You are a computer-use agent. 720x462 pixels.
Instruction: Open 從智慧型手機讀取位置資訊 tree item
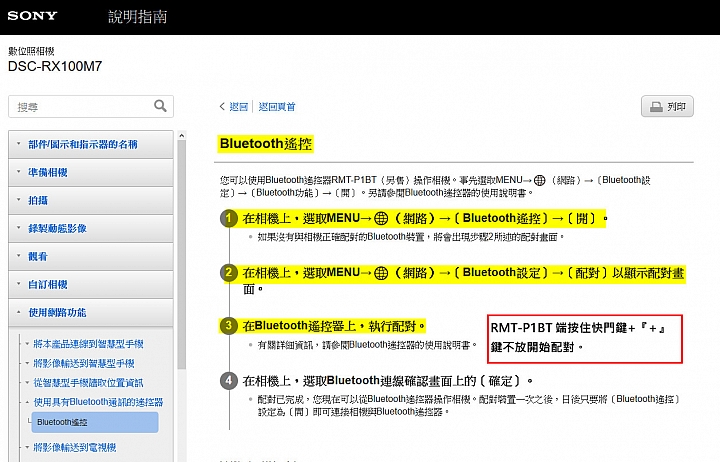click(x=88, y=383)
